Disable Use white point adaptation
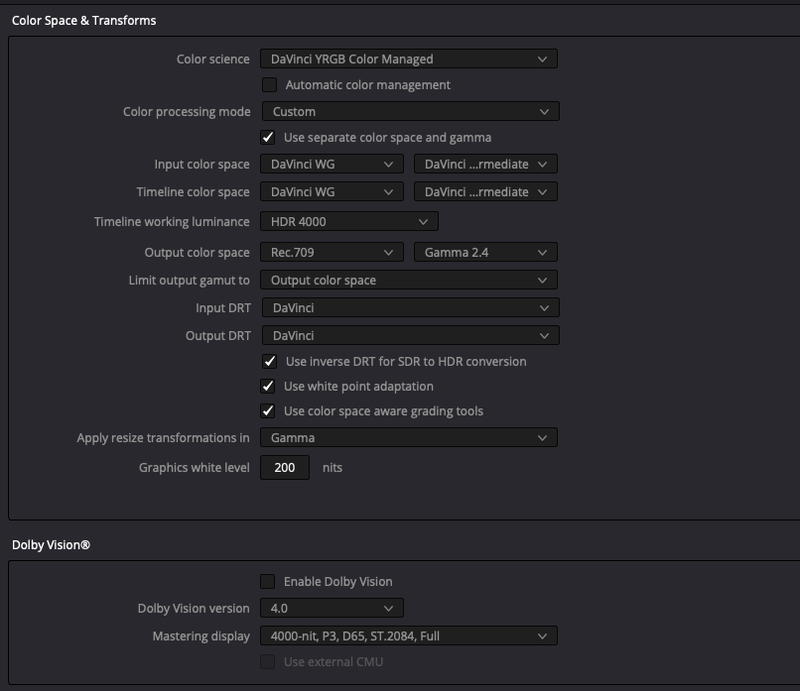 pyautogui.click(x=268, y=386)
